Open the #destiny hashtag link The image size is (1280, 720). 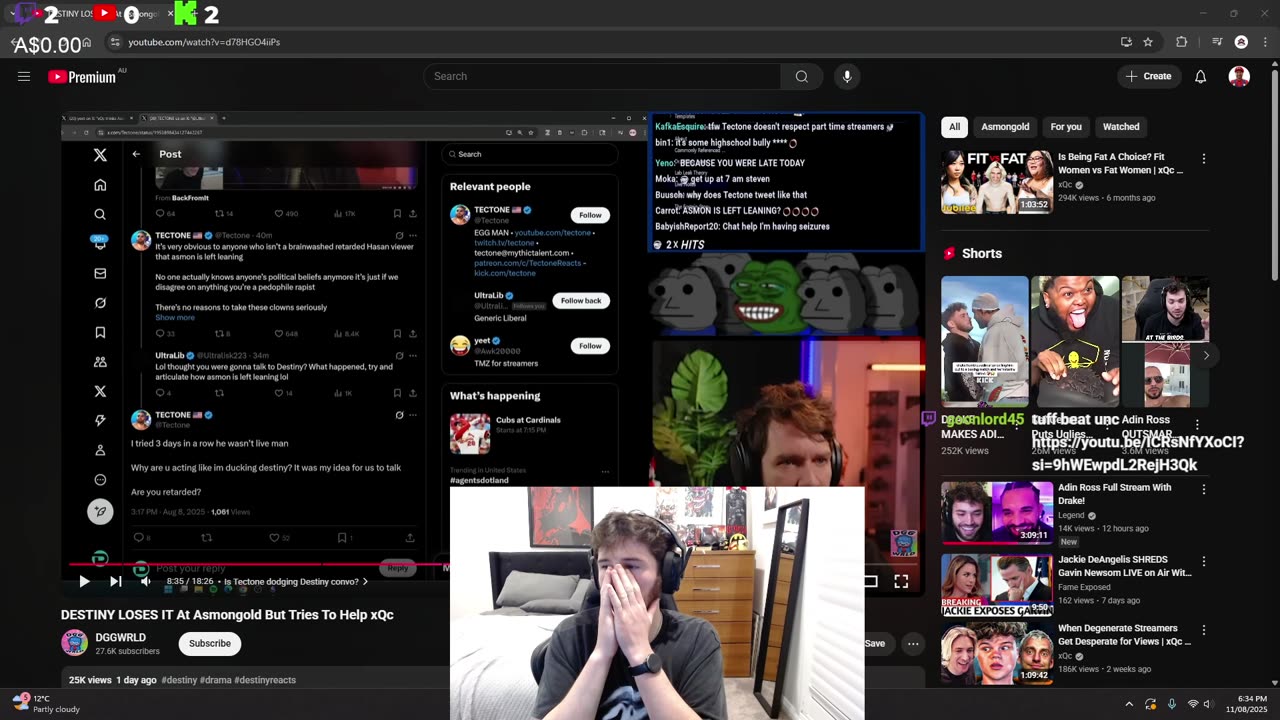[x=179, y=680]
